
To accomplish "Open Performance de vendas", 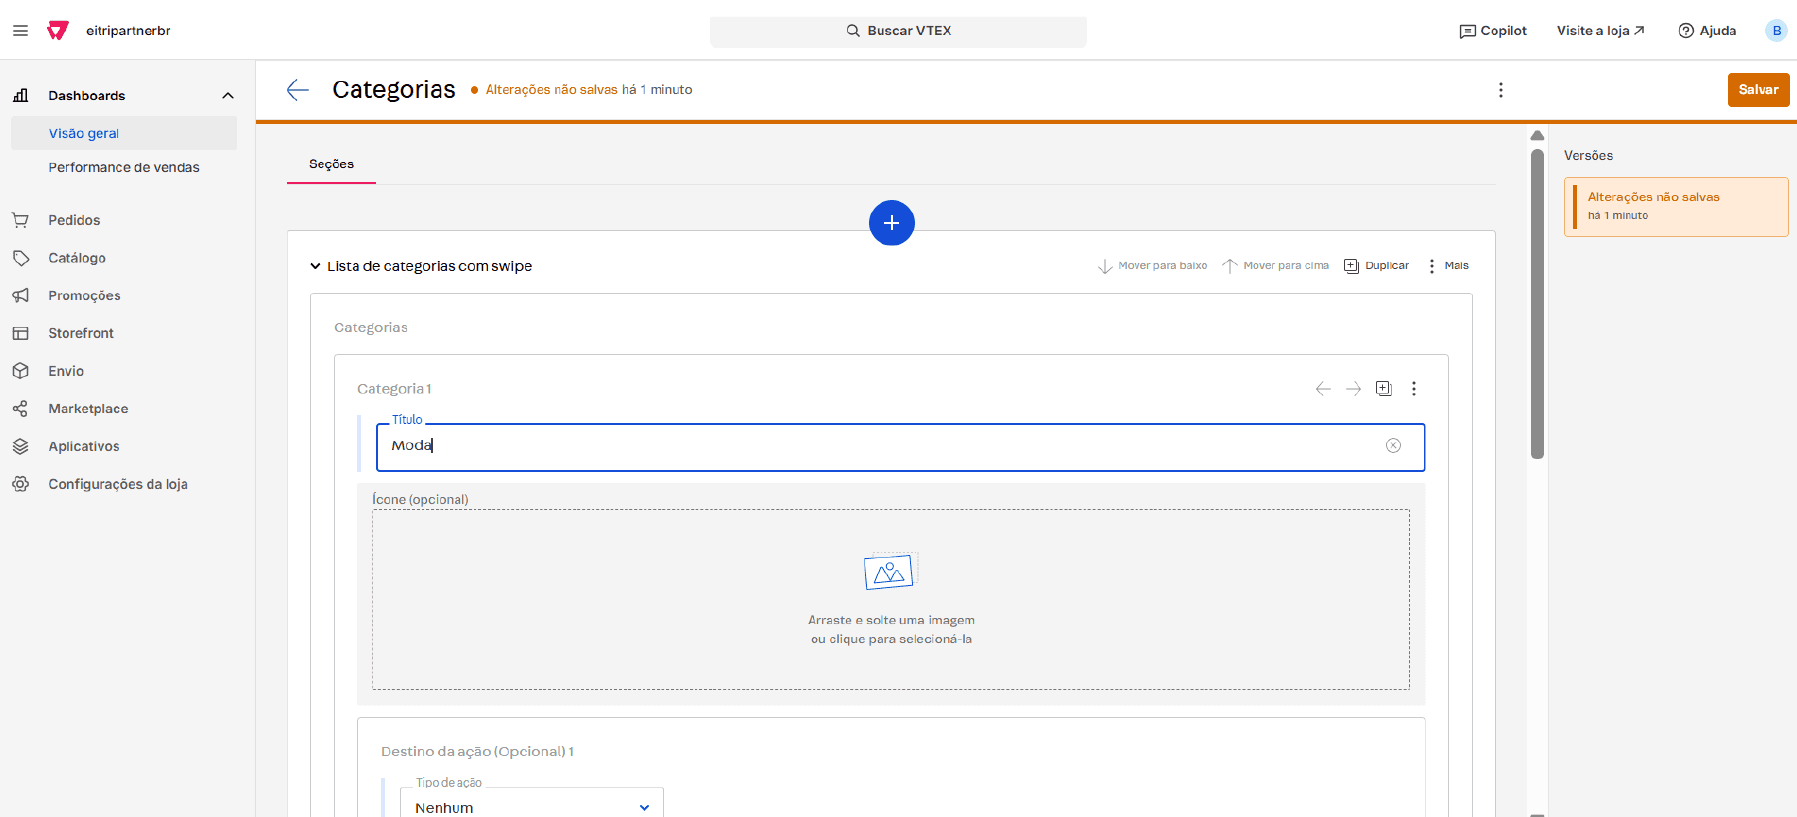I will click(x=124, y=167).
